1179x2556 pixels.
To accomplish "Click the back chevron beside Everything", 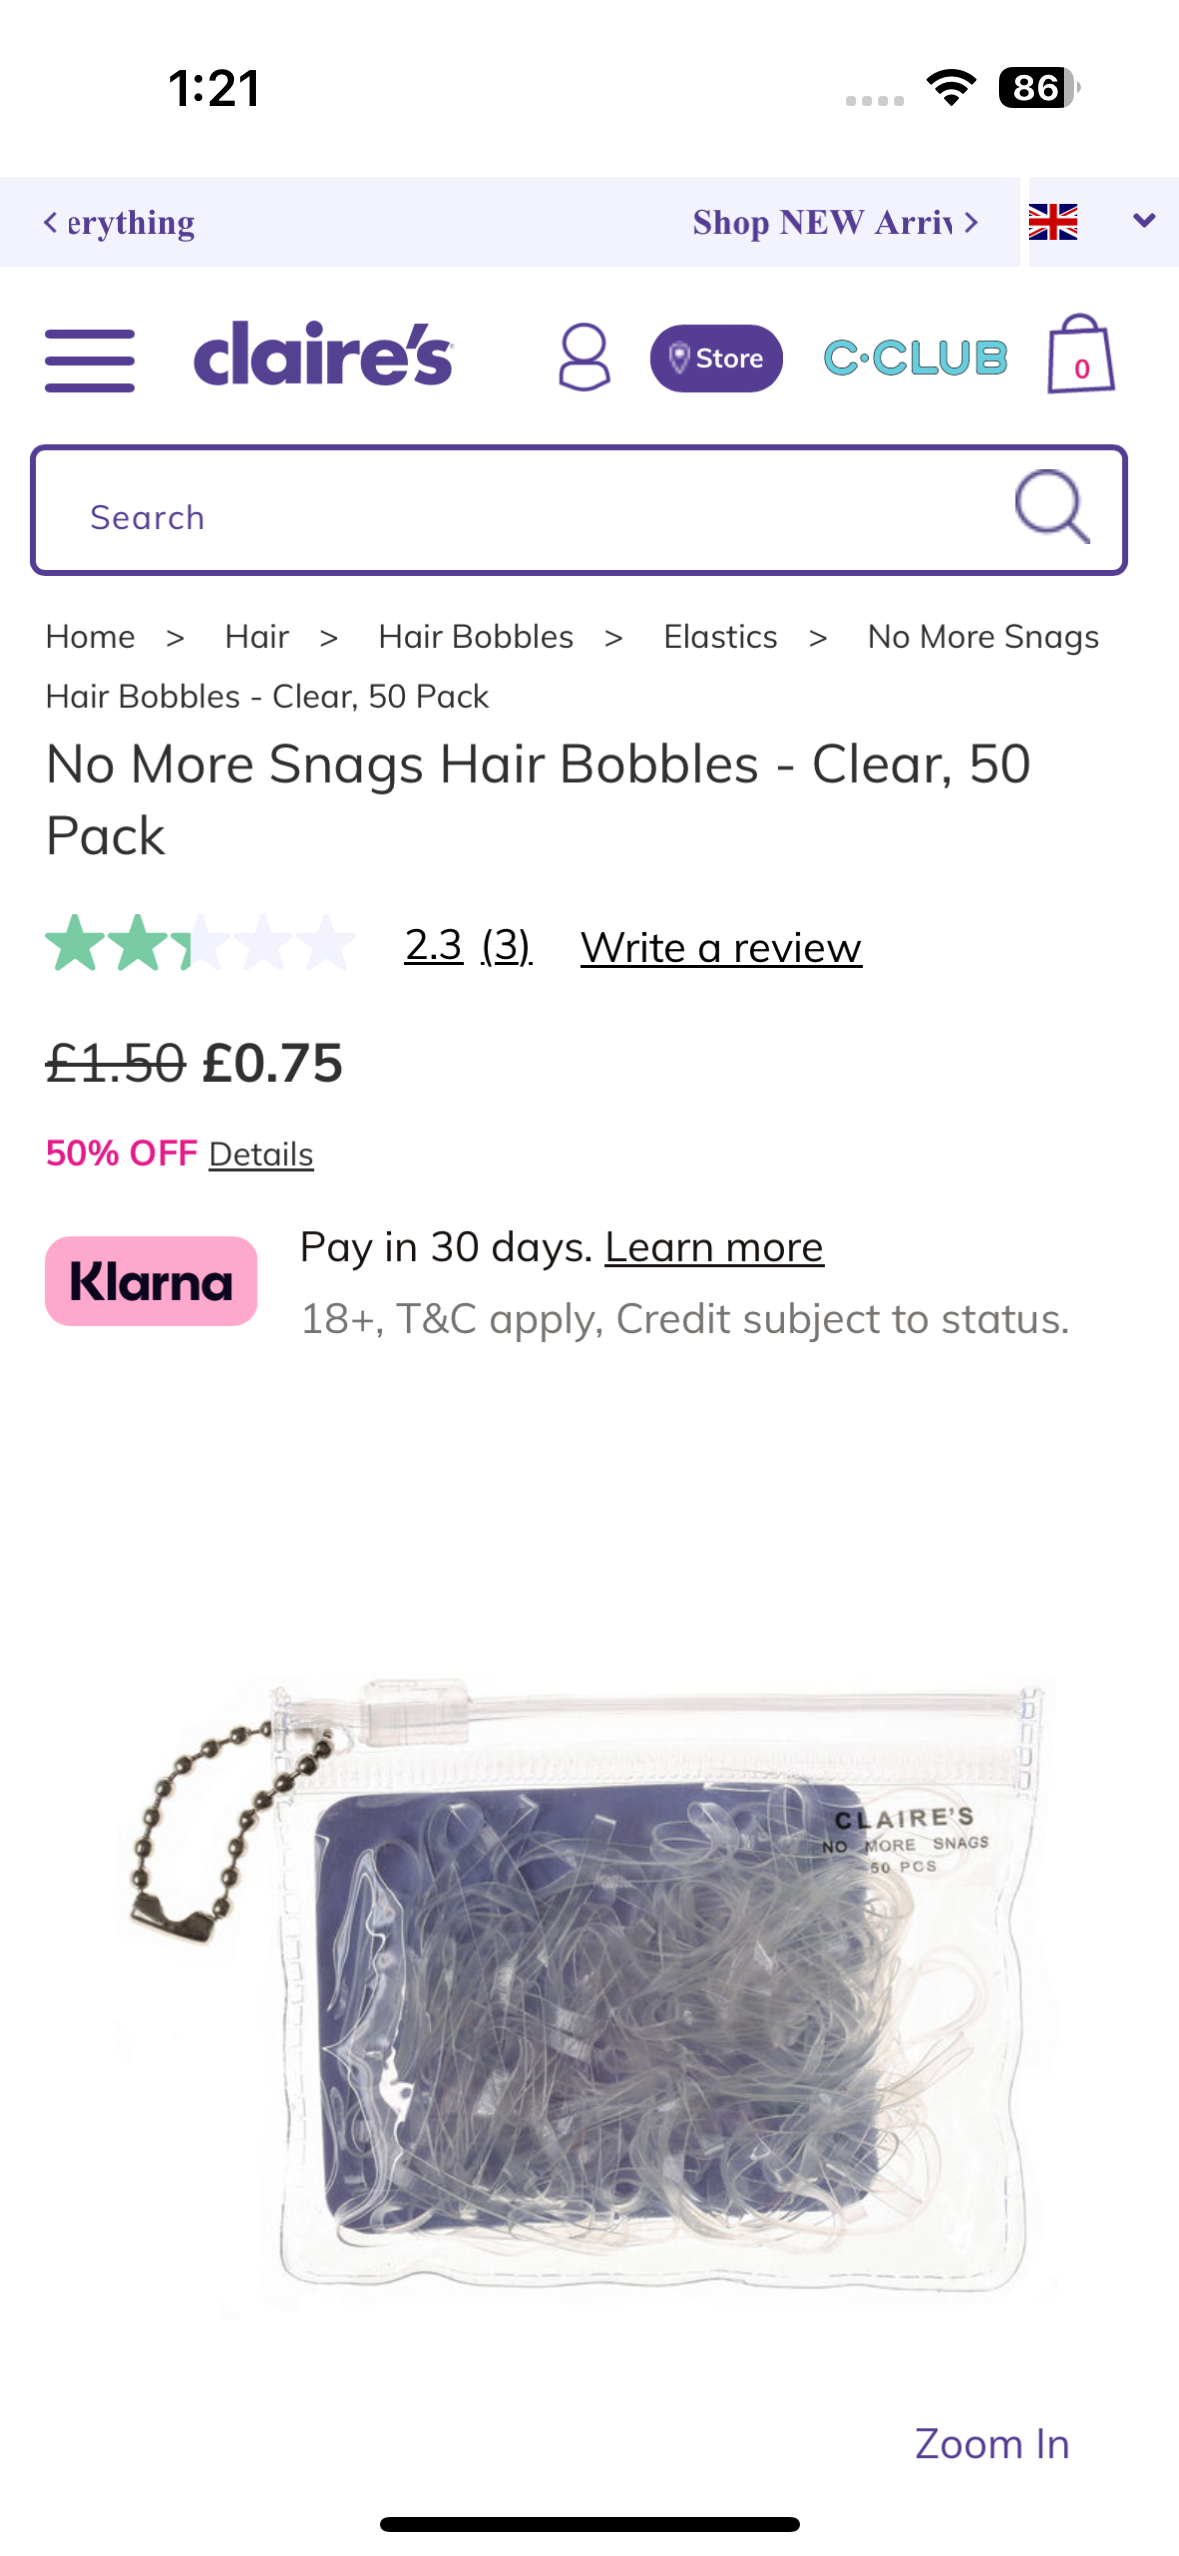I will click(x=52, y=222).
